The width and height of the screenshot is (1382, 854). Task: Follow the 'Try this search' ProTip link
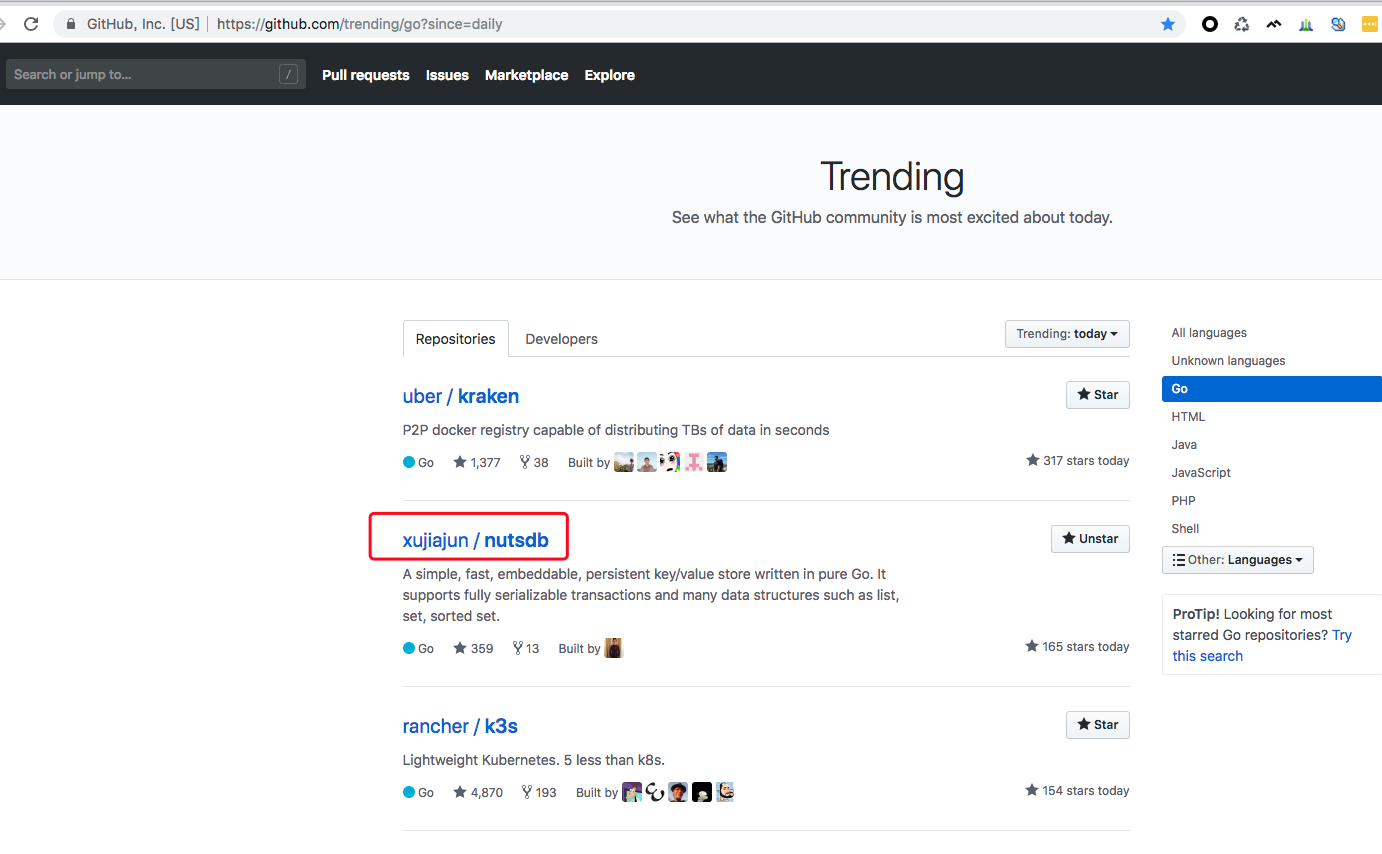(x=1262, y=645)
